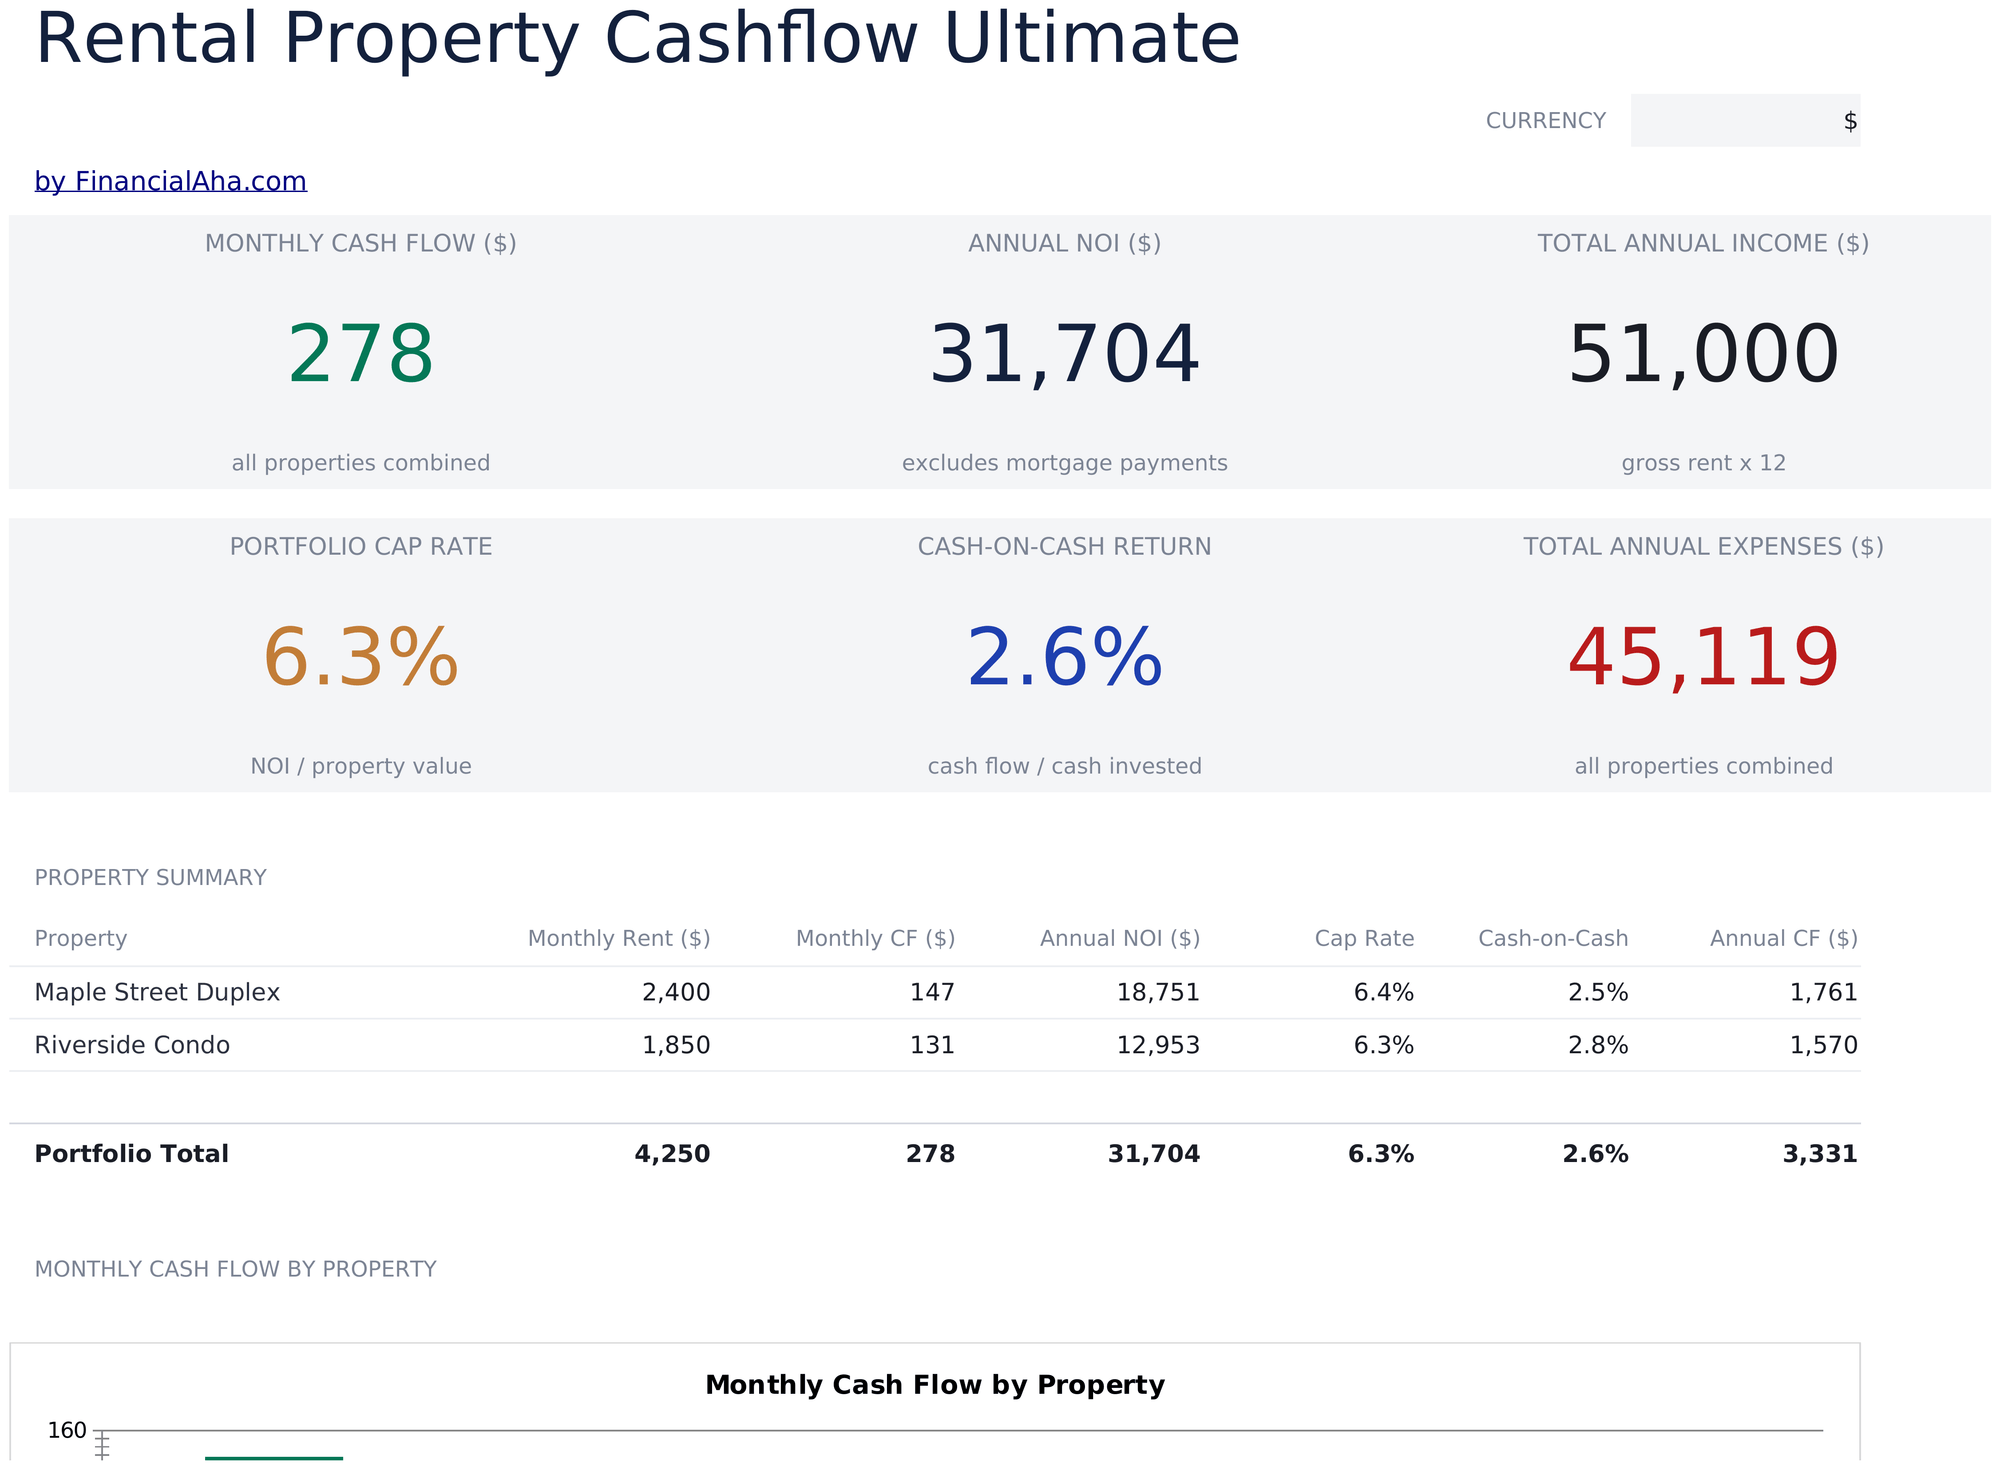This screenshot has width=2000, height=1469.
Task: Click the MONTHLY CASH FLOW ($) card heading
Action: pyautogui.click(x=361, y=244)
